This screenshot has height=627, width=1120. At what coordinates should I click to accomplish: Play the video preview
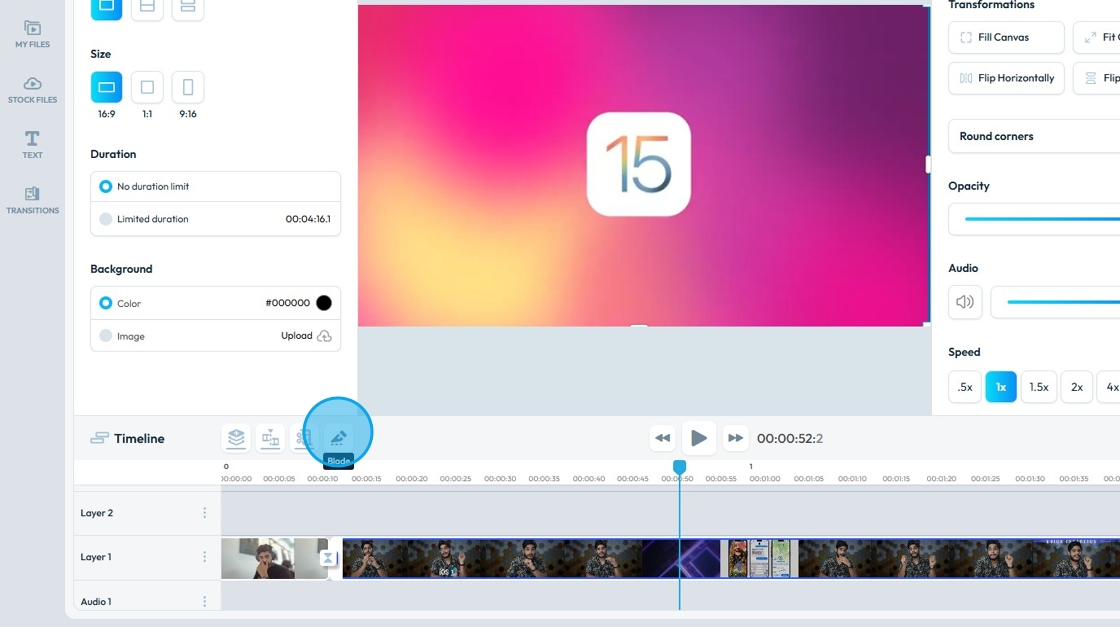tap(699, 438)
